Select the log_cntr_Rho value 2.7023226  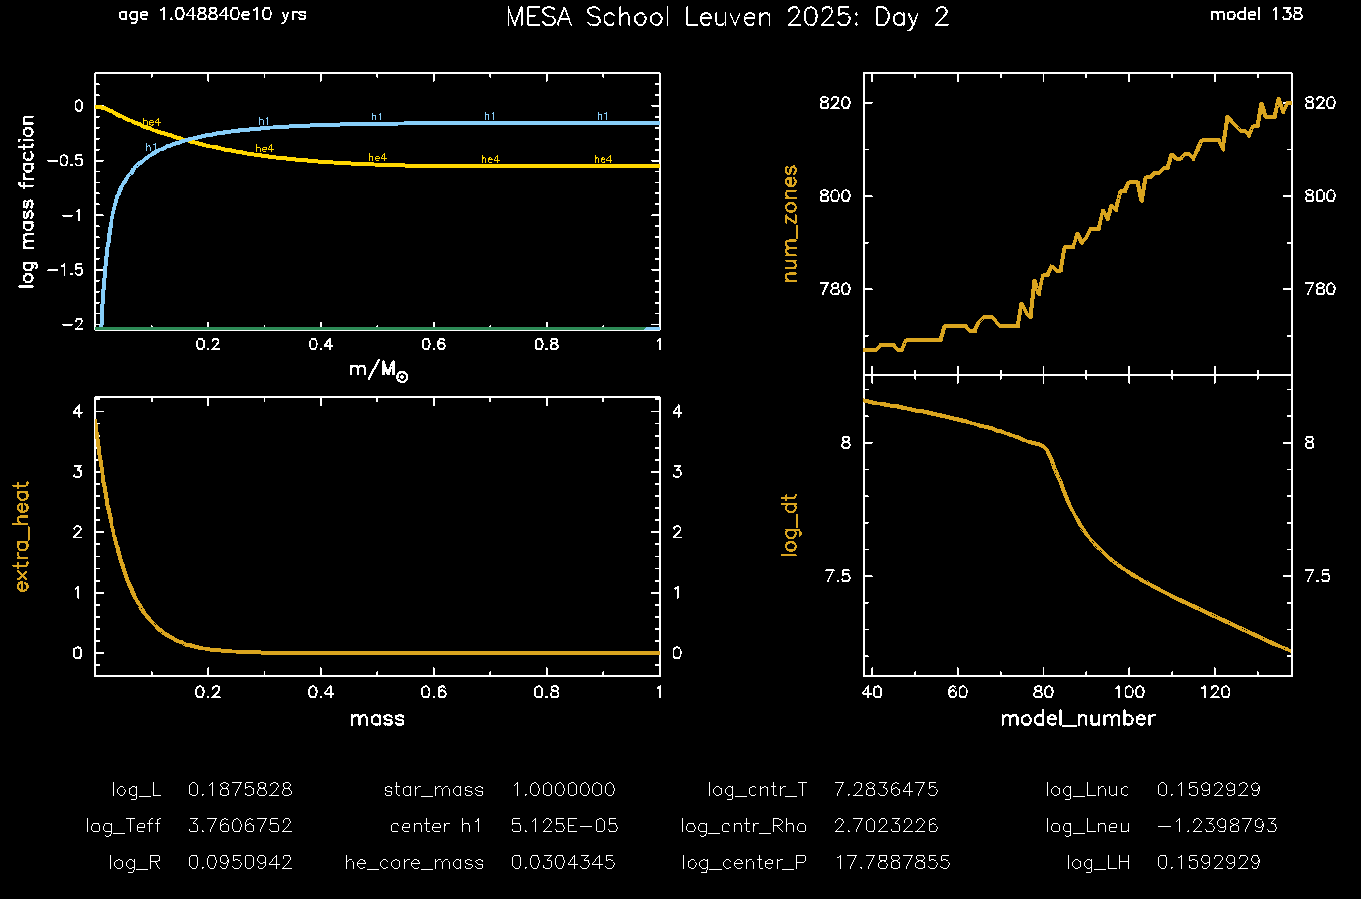(886, 826)
